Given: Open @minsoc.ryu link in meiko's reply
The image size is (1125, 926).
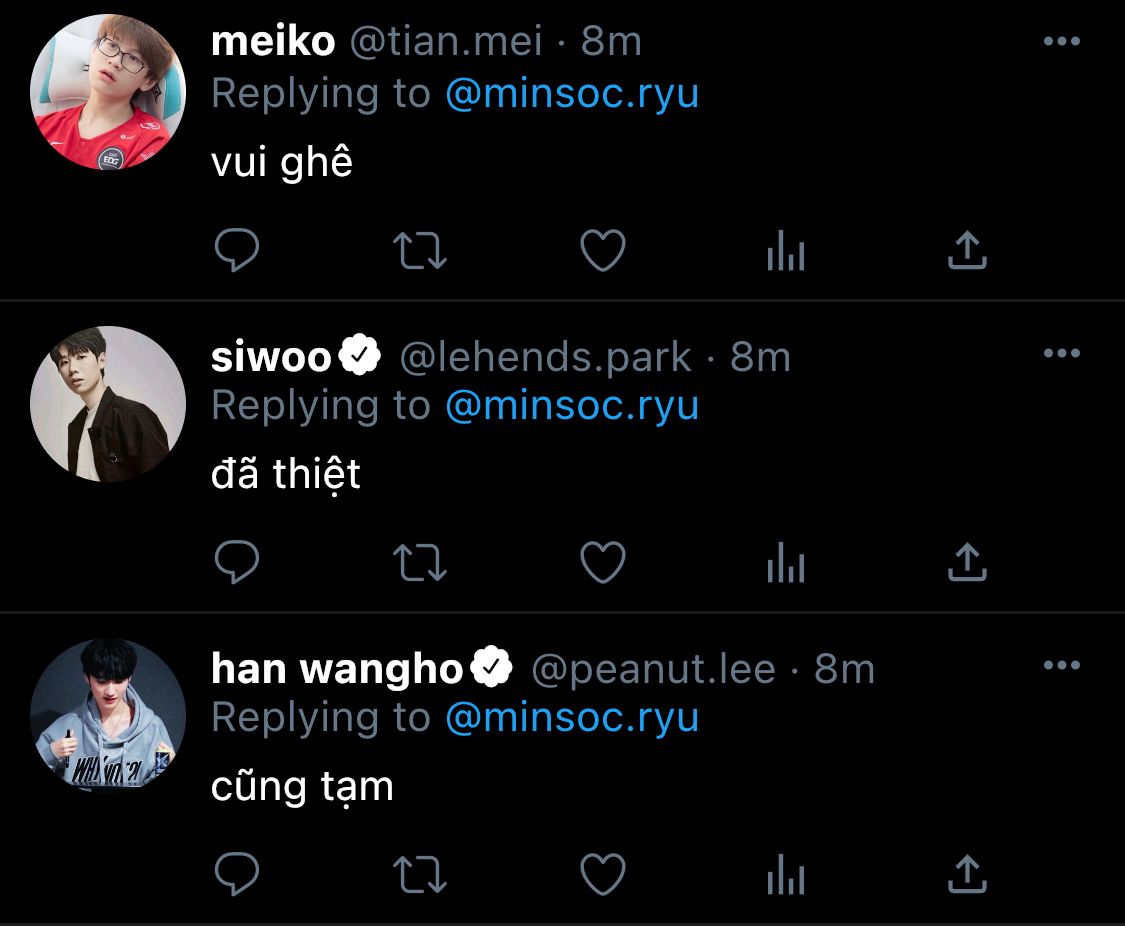Looking at the screenshot, I should click(572, 94).
